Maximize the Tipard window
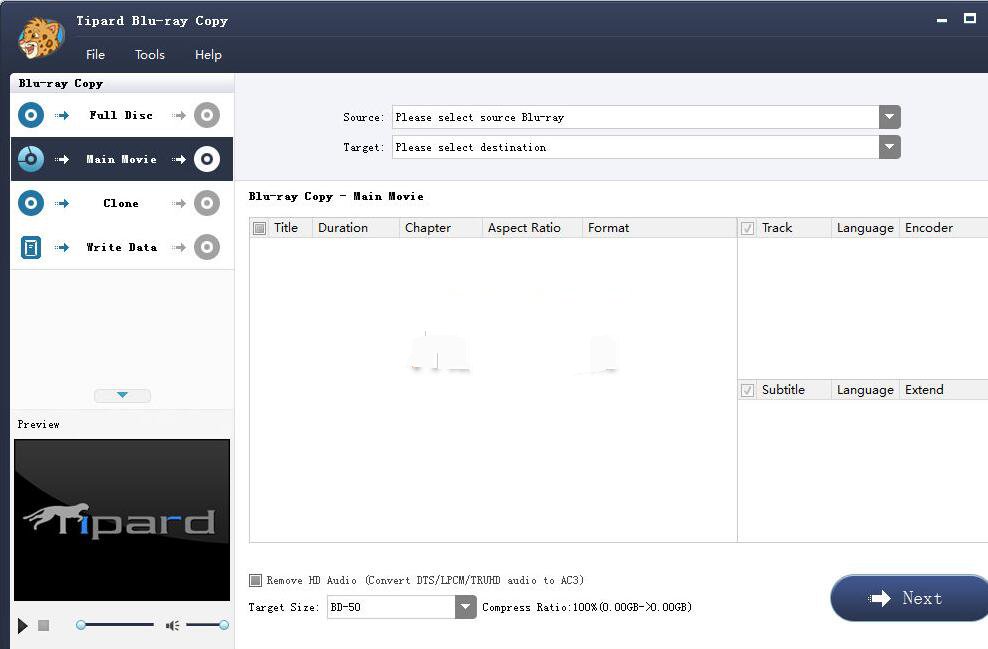This screenshot has width=988, height=649. click(970, 18)
